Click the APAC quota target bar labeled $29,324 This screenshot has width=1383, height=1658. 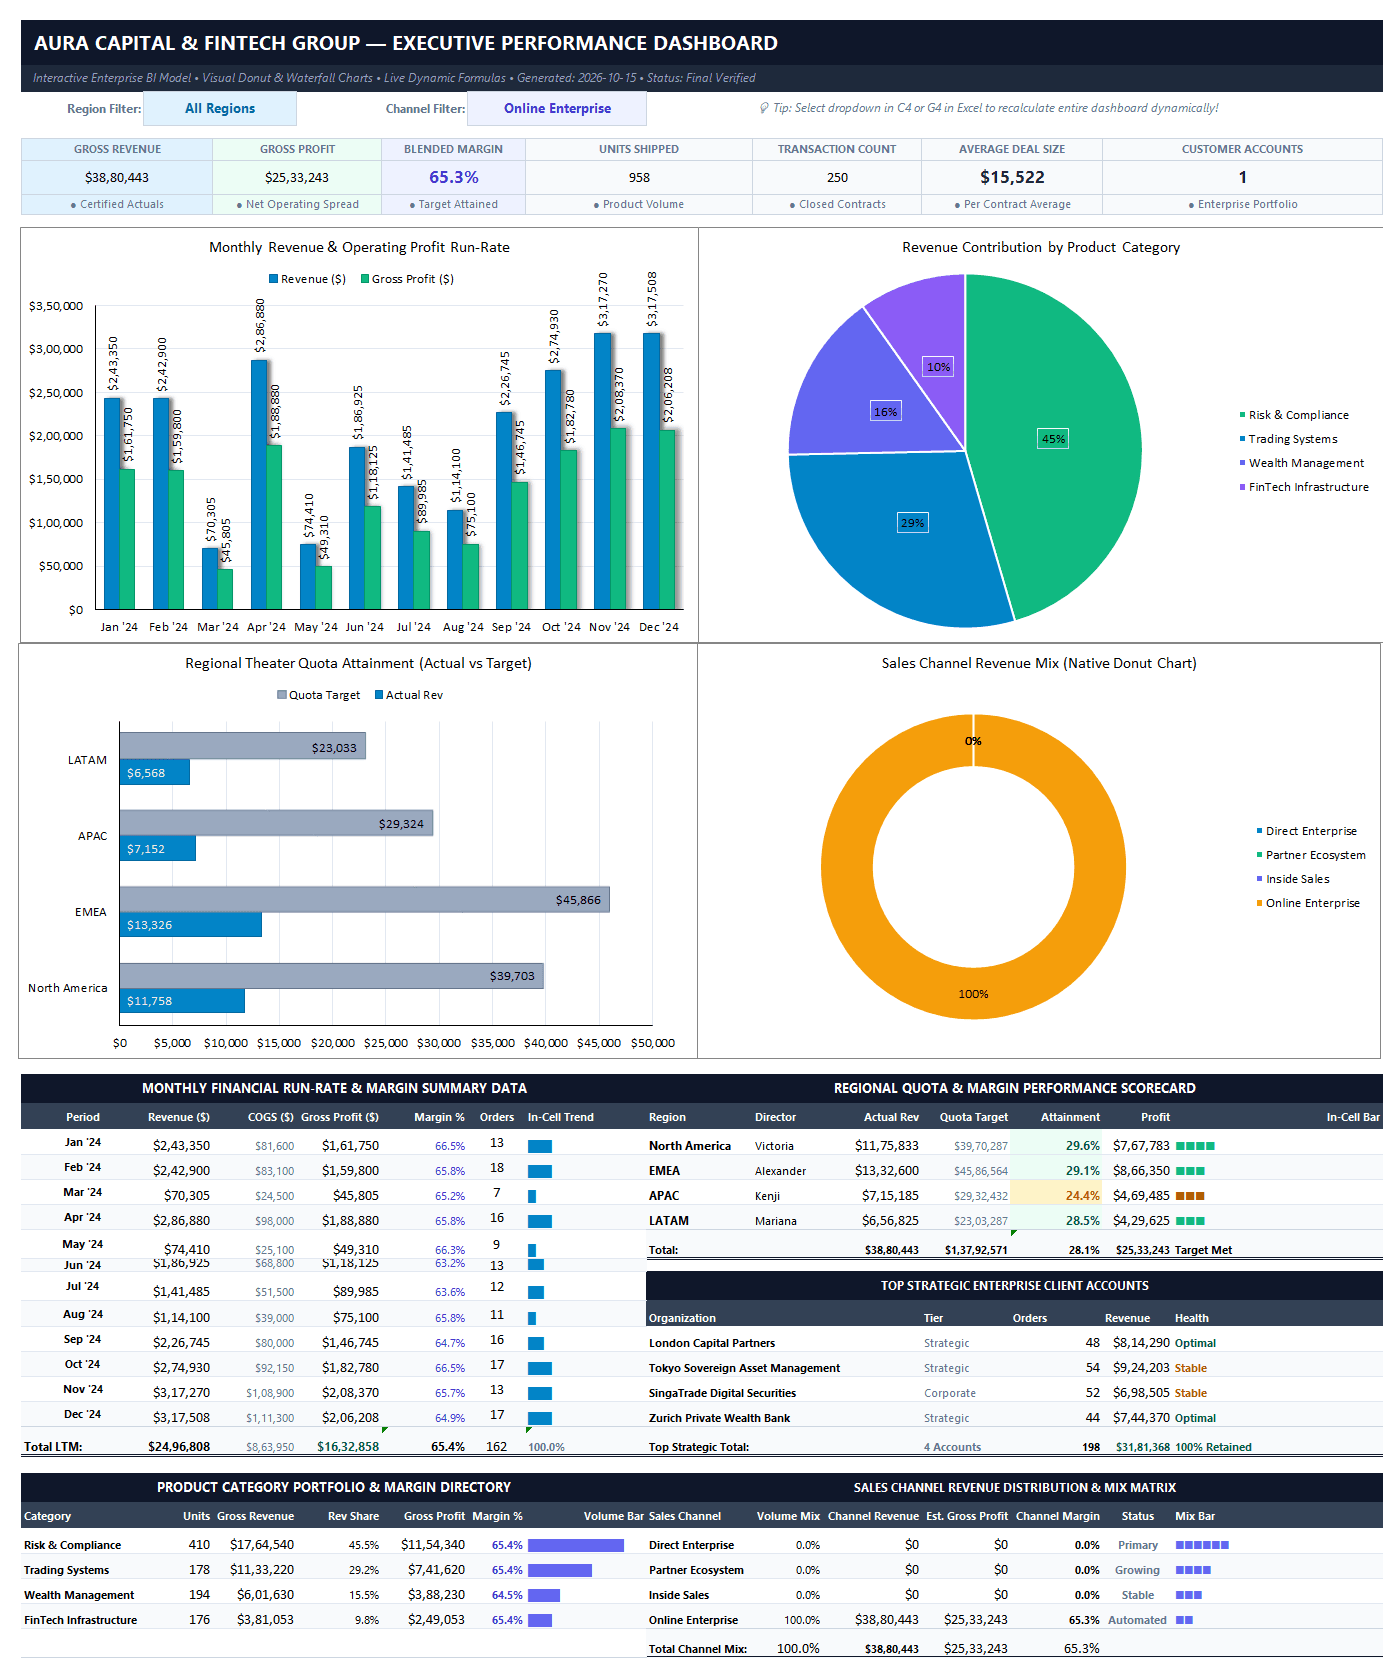[x=276, y=823]
